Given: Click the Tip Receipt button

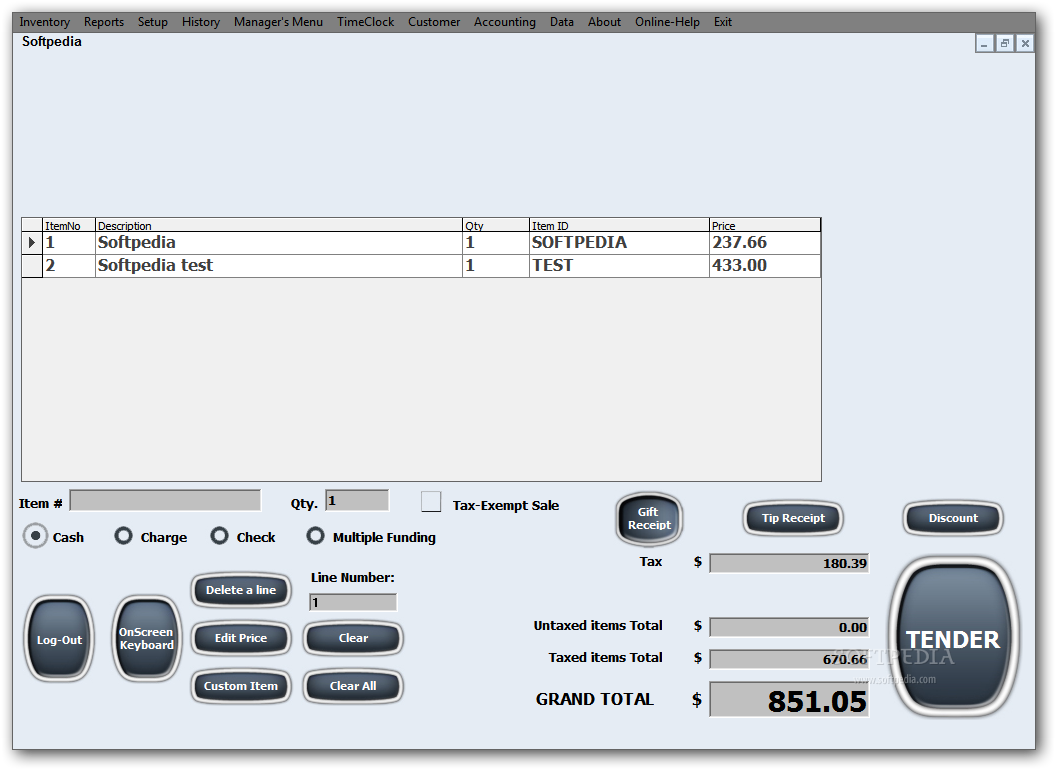Looking at the screenshot, I should pos(793,518).
